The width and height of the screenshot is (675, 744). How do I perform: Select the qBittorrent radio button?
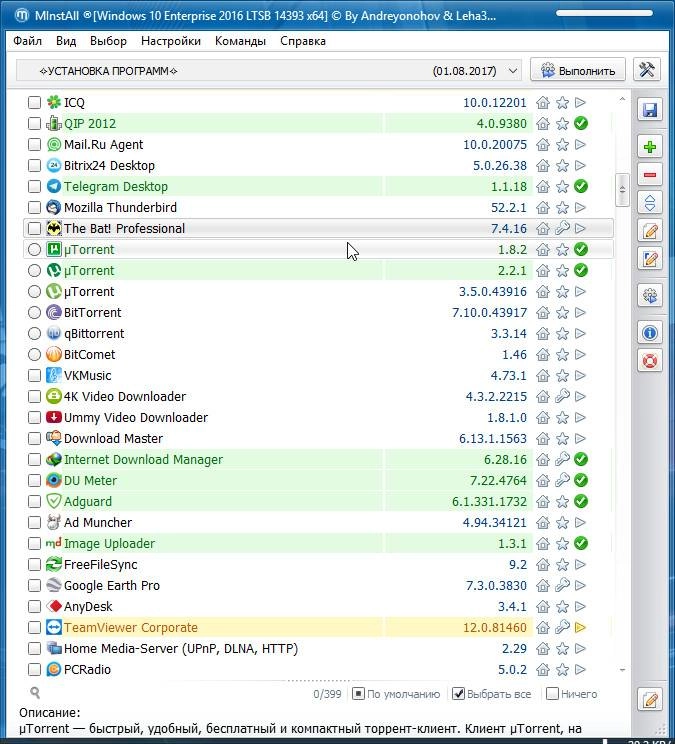pos(34,334)
